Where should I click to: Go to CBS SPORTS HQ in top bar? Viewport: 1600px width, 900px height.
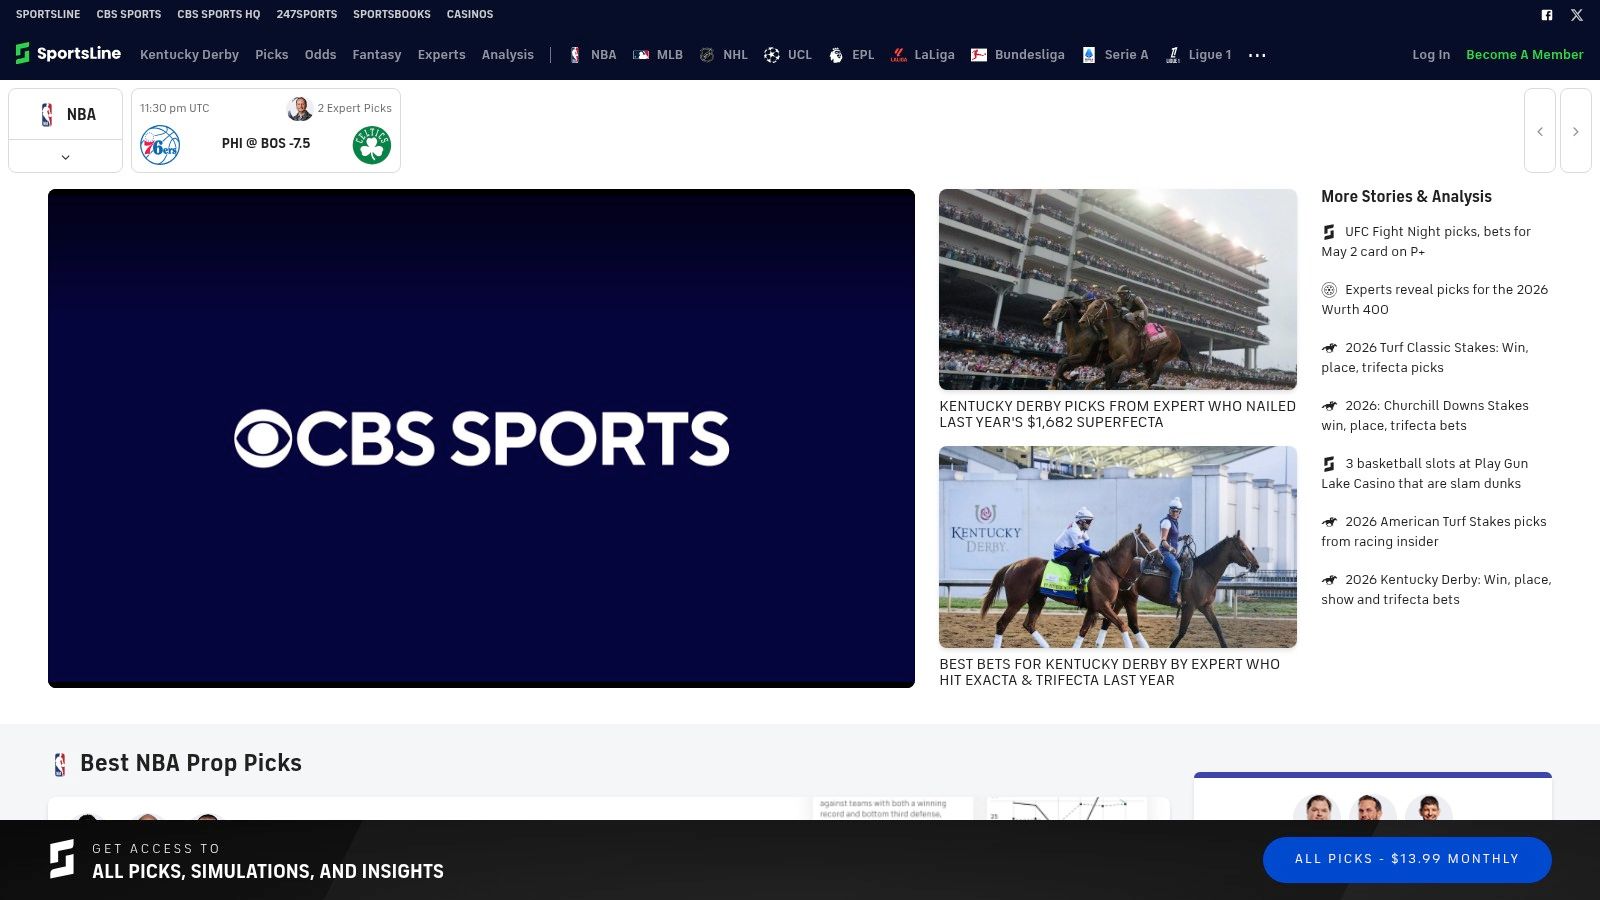(x=218, y=15)
